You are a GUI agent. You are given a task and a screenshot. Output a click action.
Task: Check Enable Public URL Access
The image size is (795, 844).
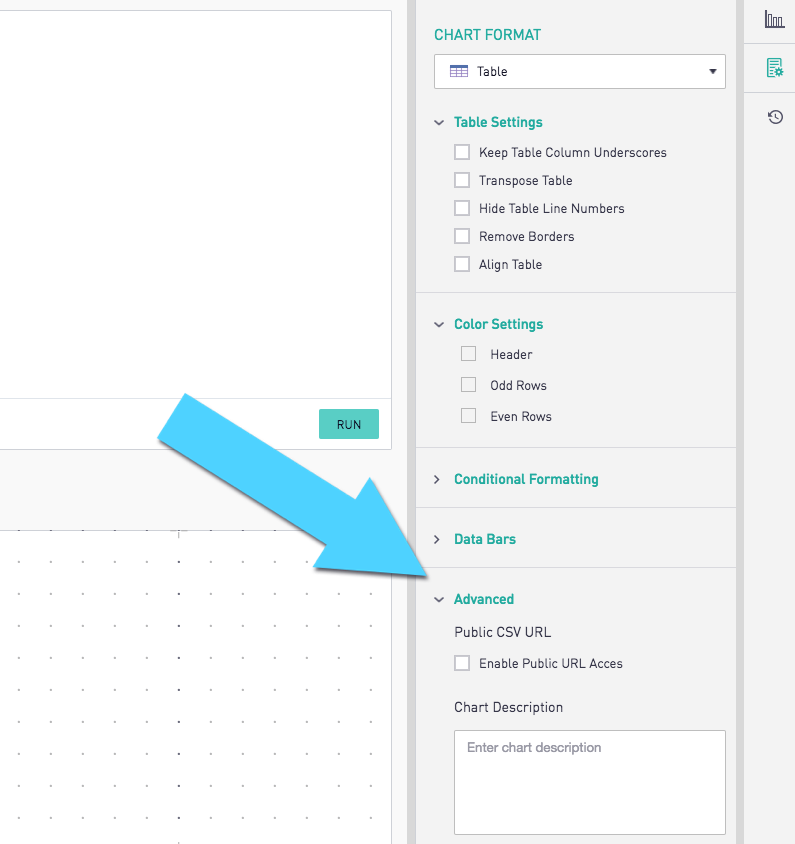click(x=462, y=663)
